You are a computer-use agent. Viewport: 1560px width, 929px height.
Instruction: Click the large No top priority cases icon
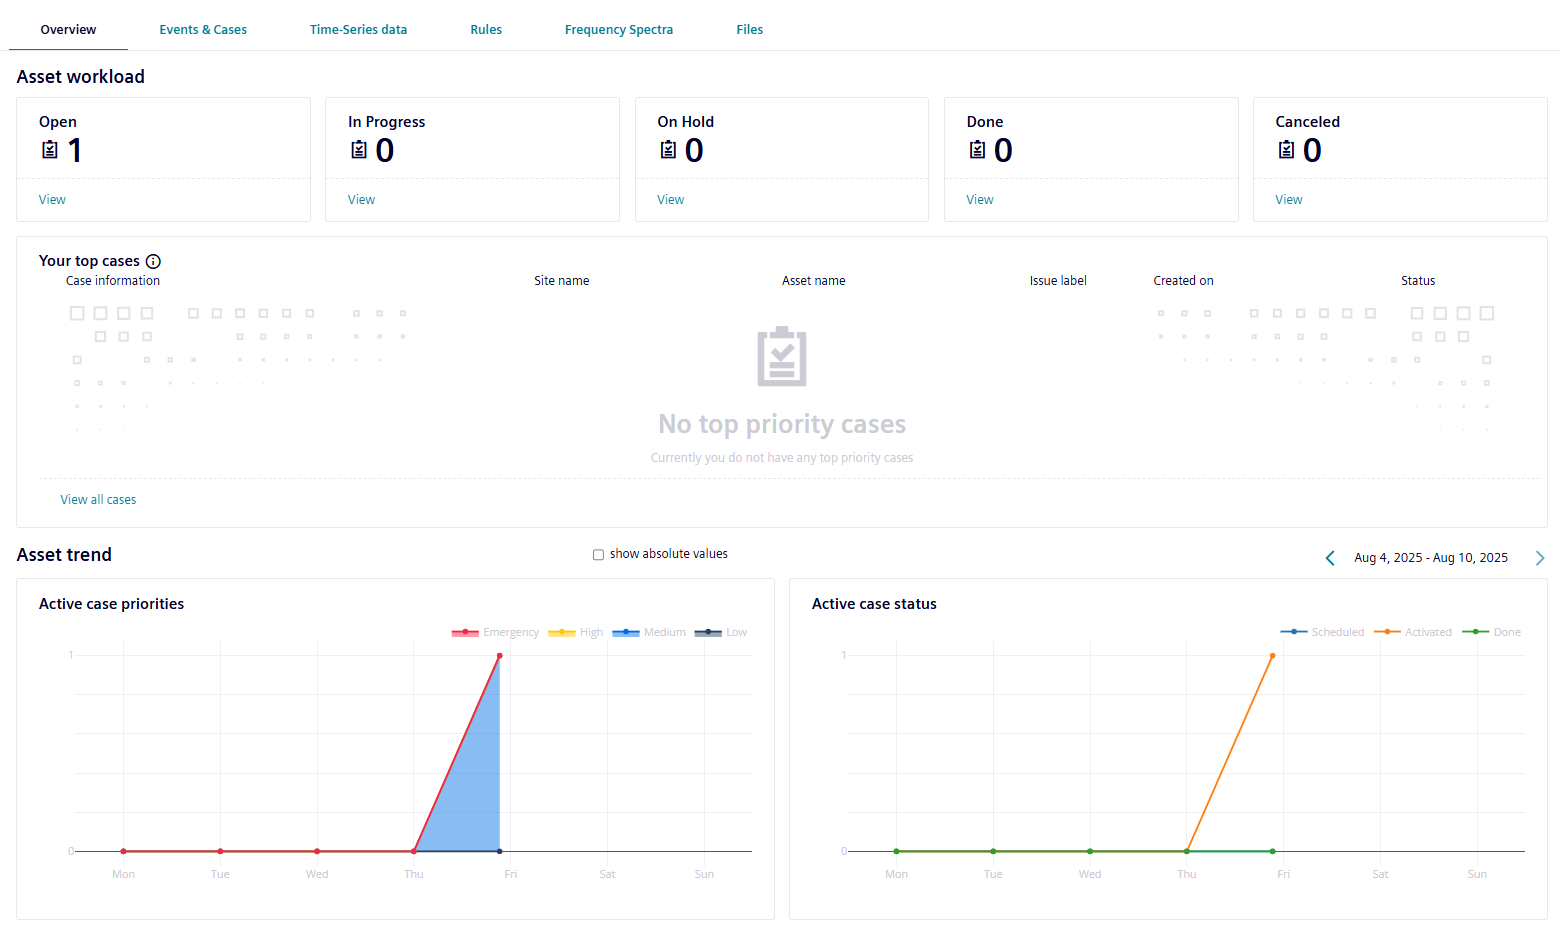pyautogui.click(x=781, y=357)
